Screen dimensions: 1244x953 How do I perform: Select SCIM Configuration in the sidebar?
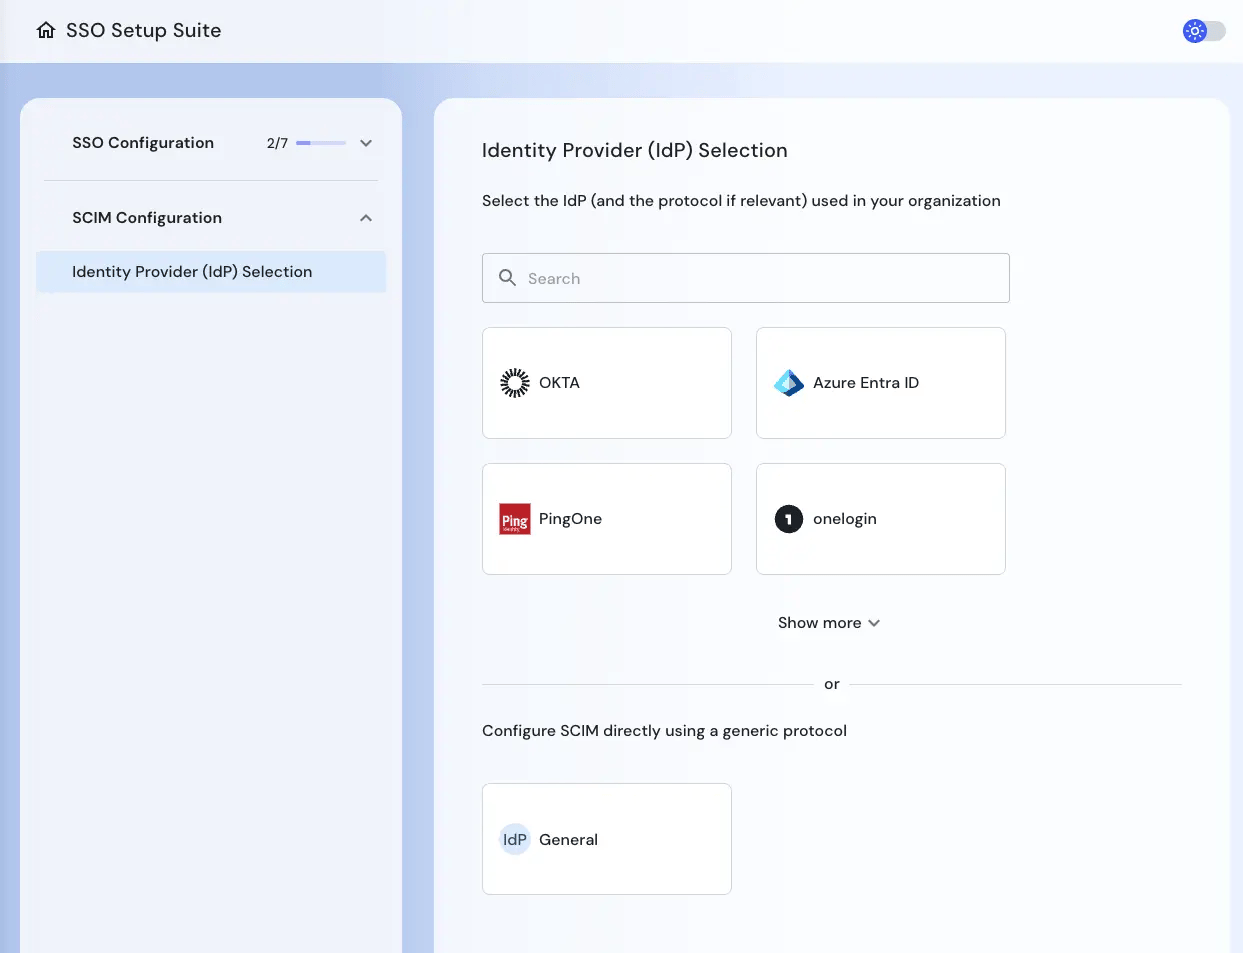click(x=147, y=218)
